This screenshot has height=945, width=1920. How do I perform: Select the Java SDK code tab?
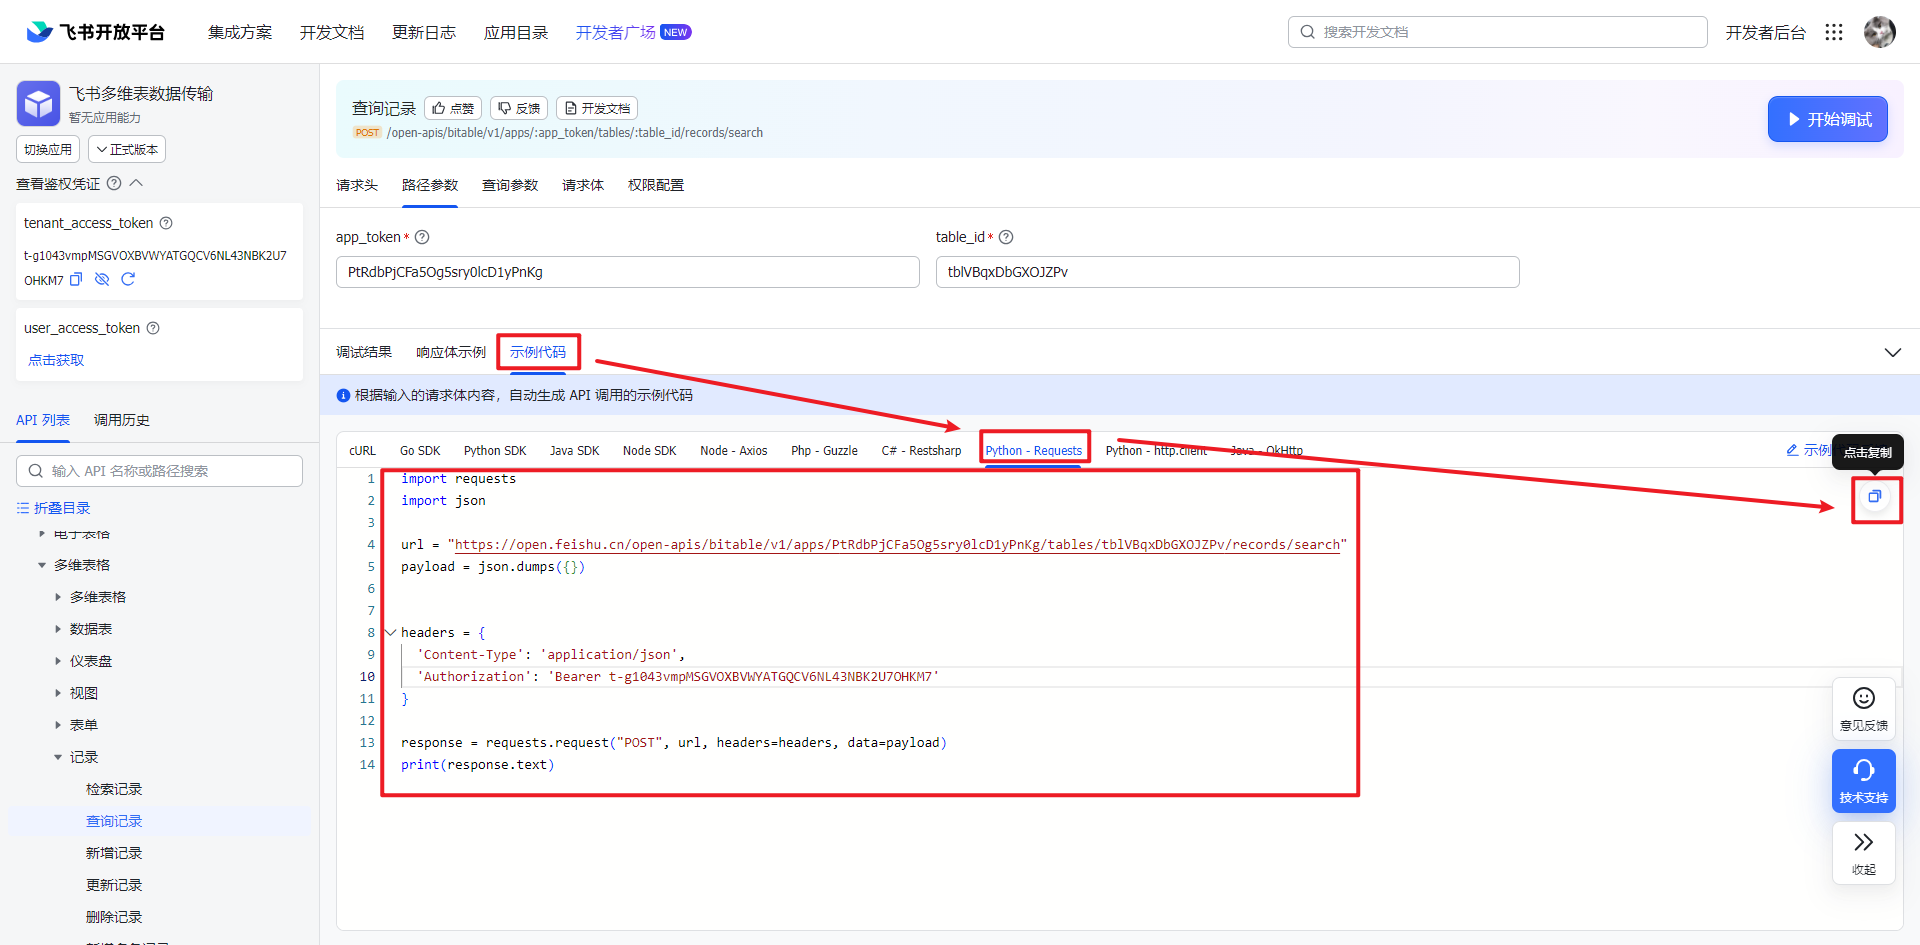(575, 451)
